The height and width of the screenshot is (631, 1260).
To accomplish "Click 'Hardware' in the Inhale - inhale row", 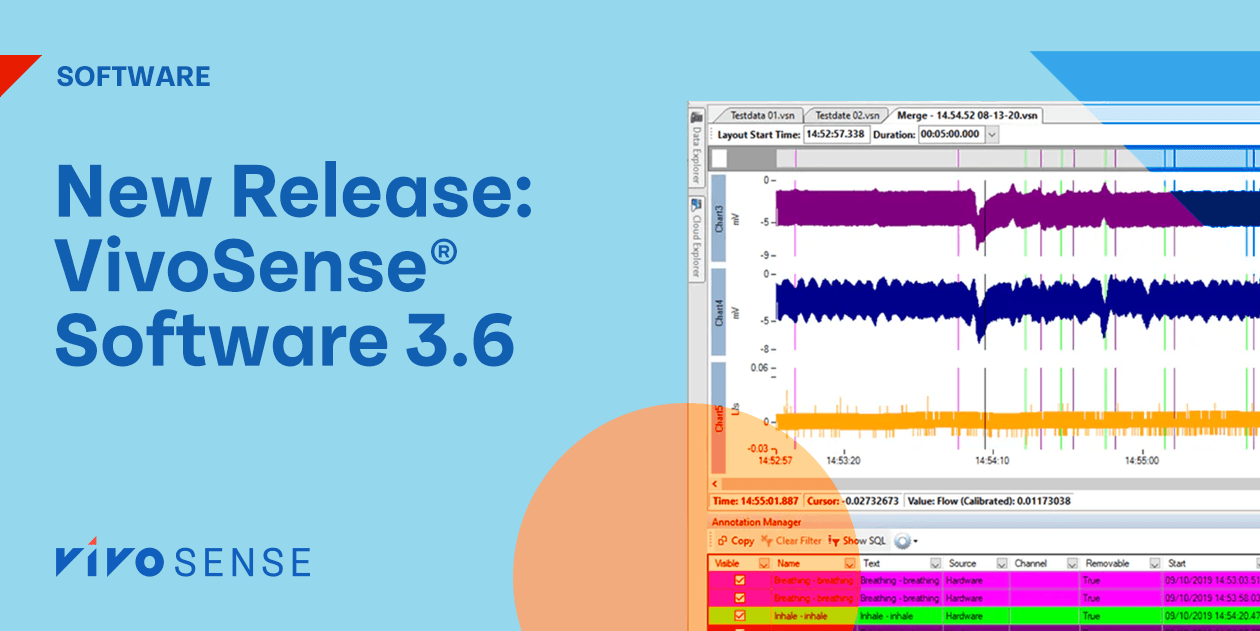I will coord(964,616).
